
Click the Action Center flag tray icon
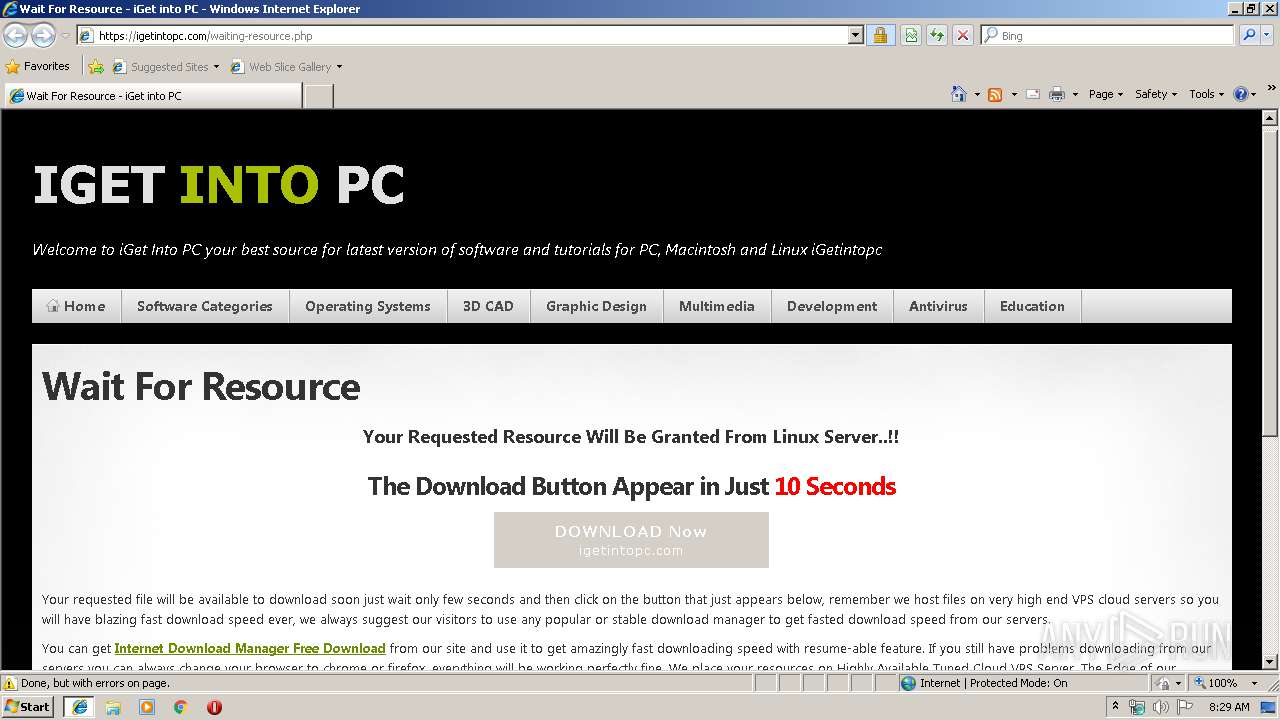[x=1186, y=707]
